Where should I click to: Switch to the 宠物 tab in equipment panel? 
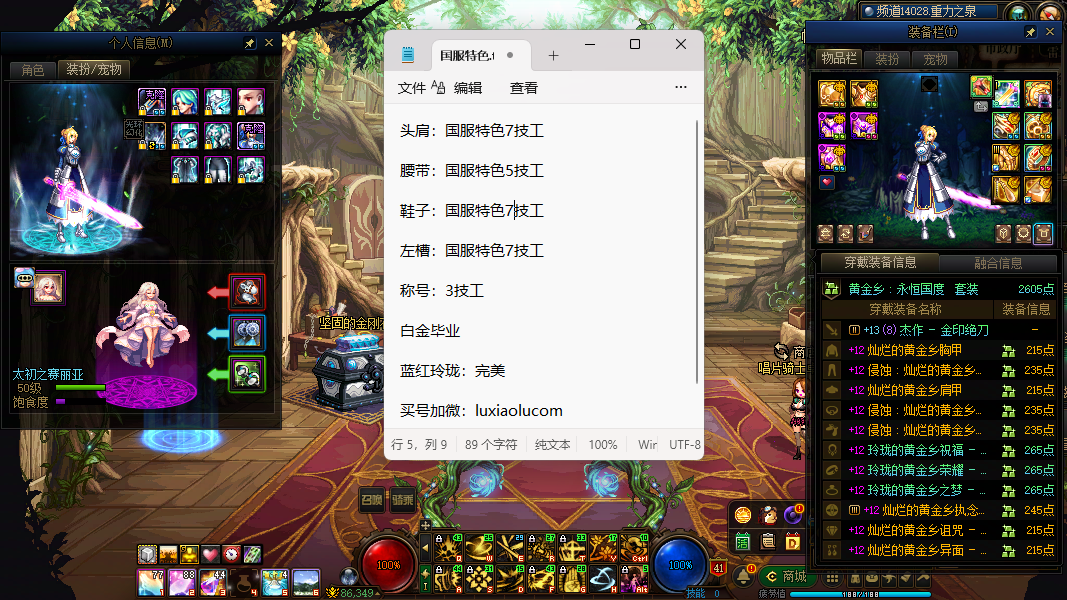[x=934, y=59]
